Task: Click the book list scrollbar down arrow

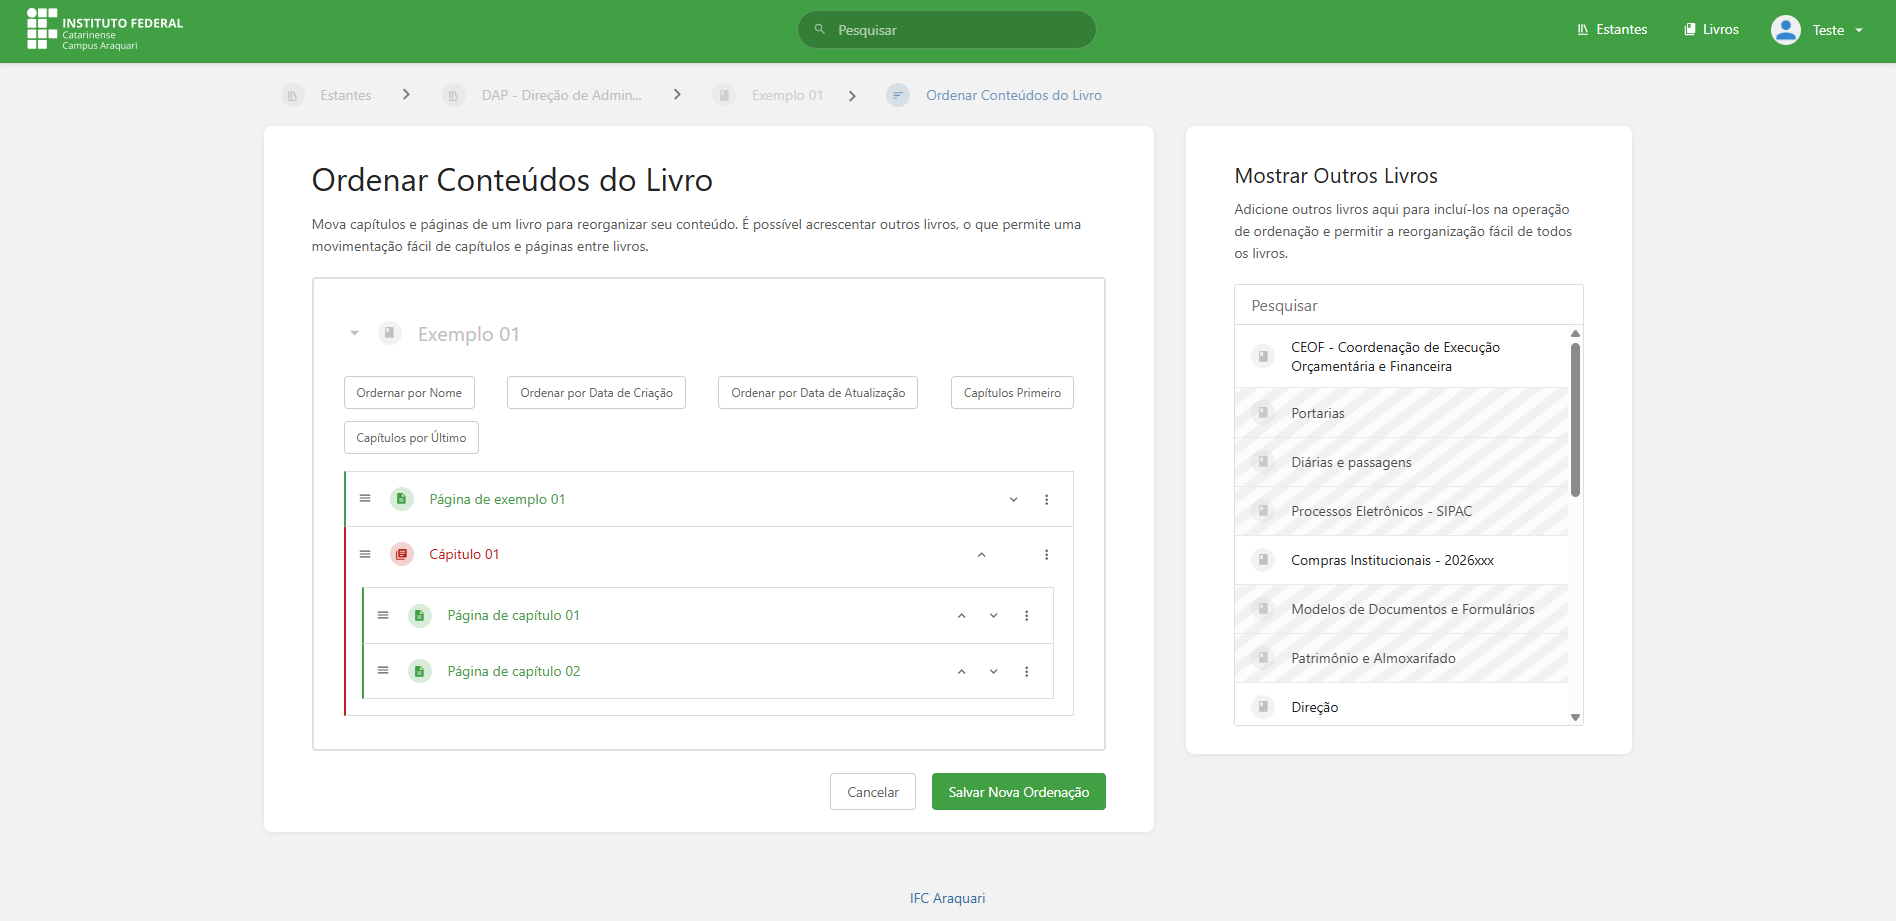Action: (x=1575, y=717)
